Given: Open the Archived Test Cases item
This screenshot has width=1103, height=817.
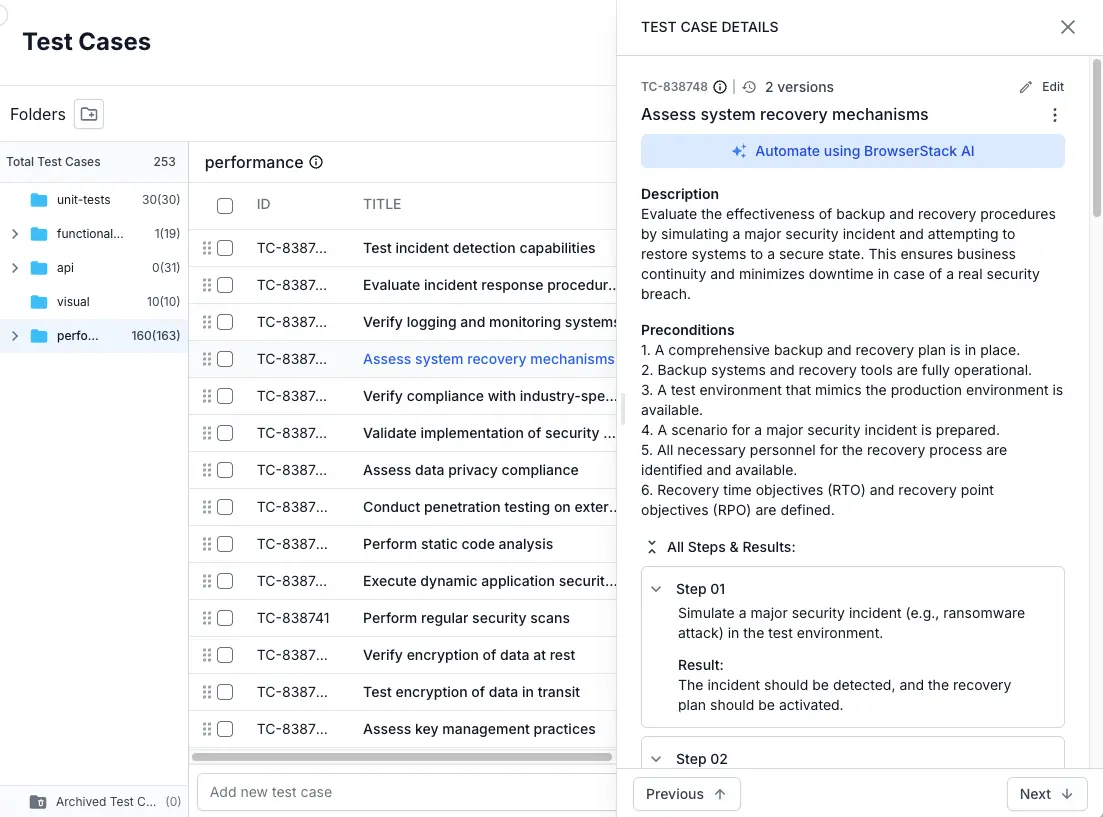Looking at the screenshot, I should click(x=105, y=801).
